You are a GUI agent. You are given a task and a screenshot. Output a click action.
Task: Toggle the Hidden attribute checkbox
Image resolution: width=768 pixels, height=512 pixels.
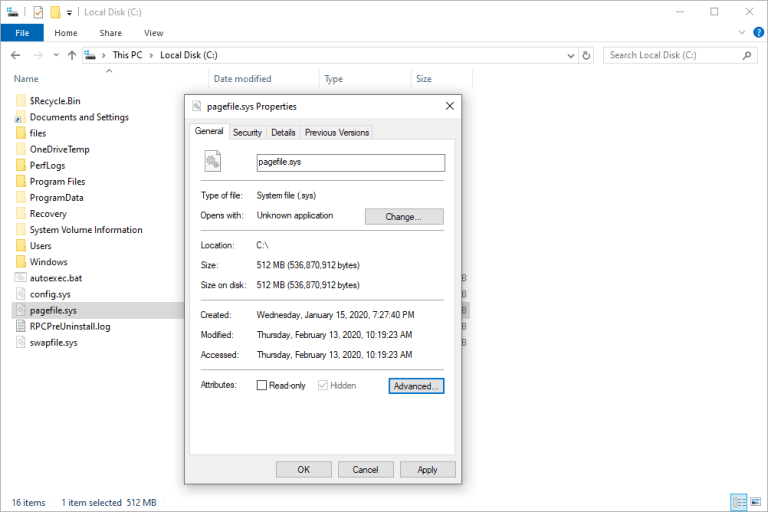(323, 386)
